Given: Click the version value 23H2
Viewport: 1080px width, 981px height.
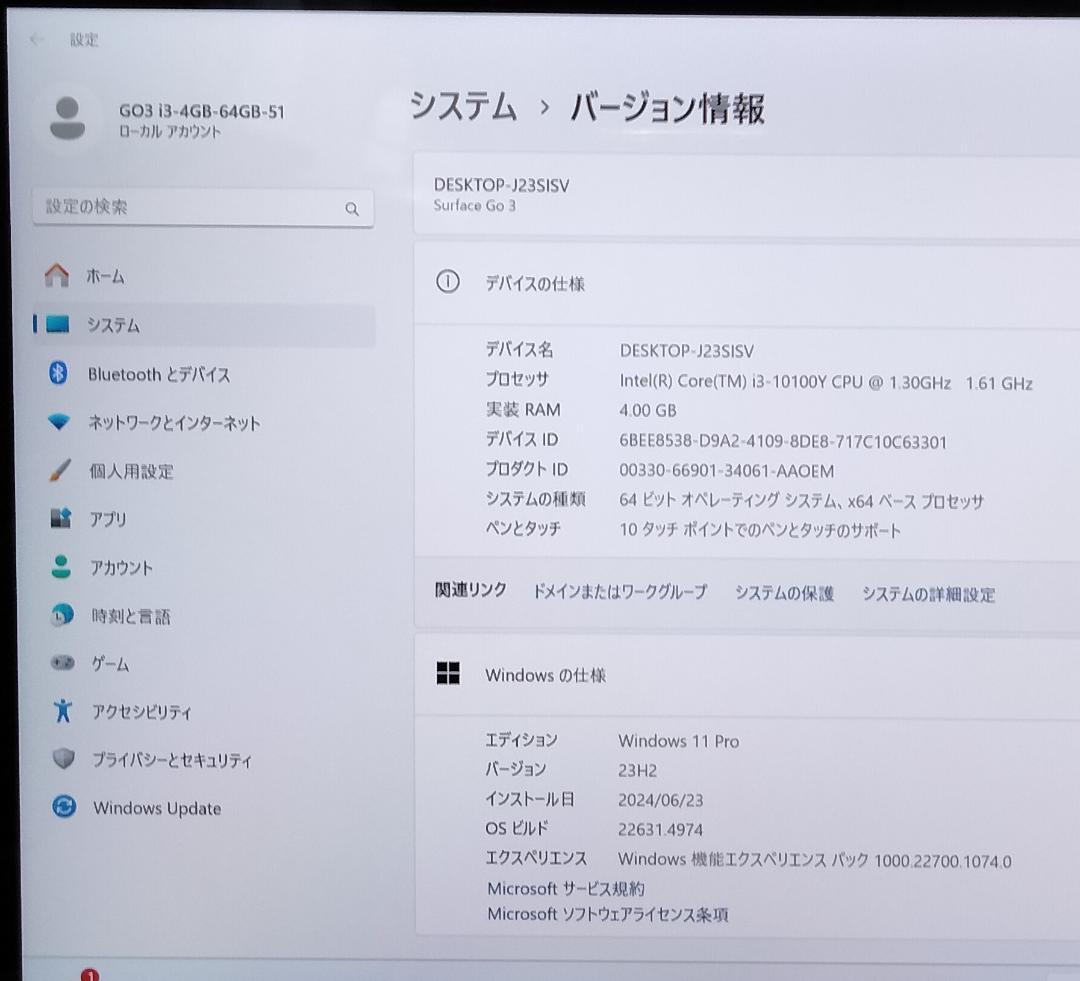Looking at the screenshot, I should click(x=637, y=770).
